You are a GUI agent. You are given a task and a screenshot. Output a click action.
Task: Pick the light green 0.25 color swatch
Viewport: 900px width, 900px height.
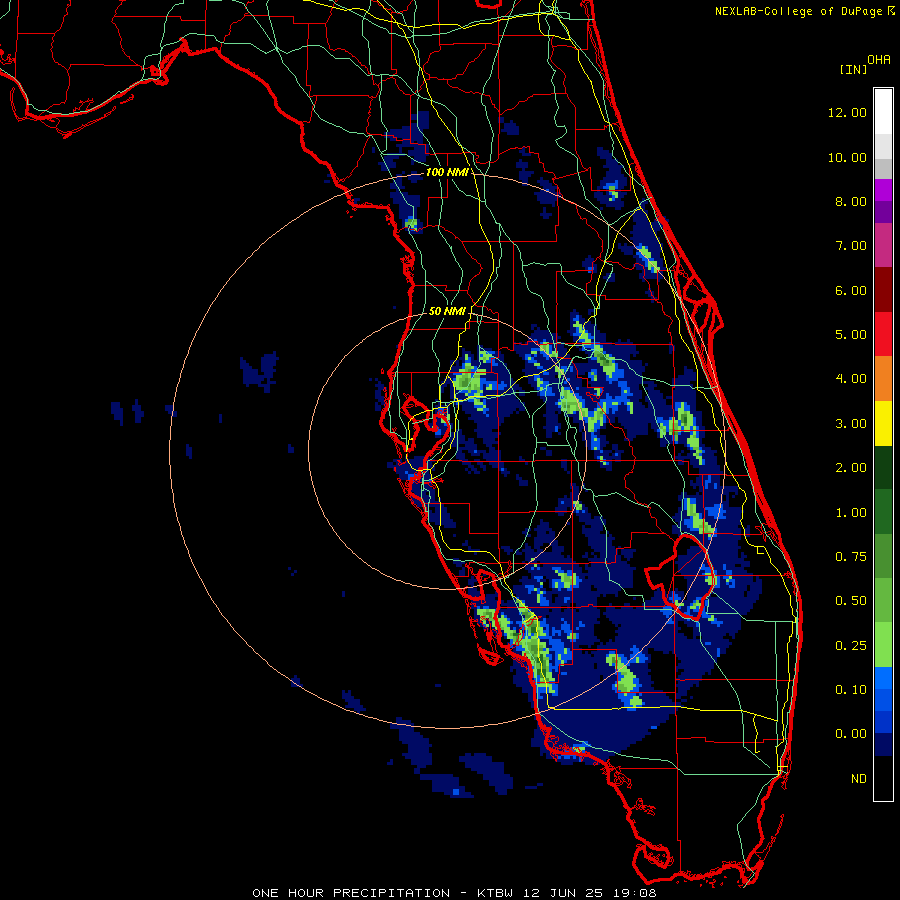883,645
